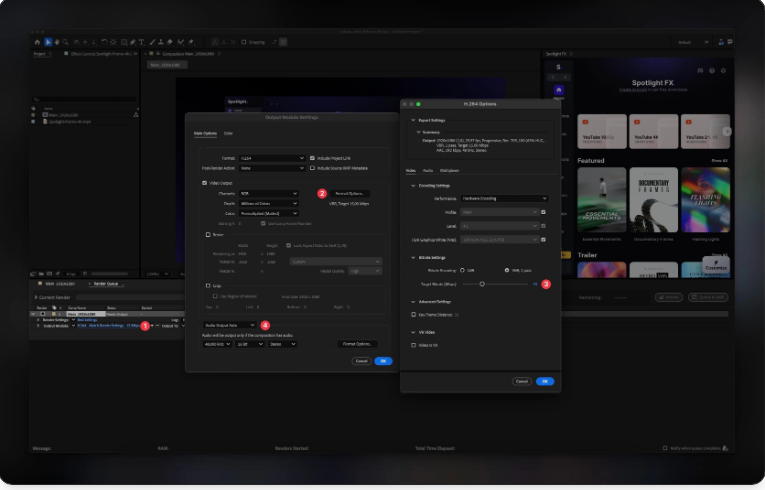Viewport: 765px width, 490px height.
Task: Click the Spotlight FX home sidebar icon
Action: [x=559, y=90]
